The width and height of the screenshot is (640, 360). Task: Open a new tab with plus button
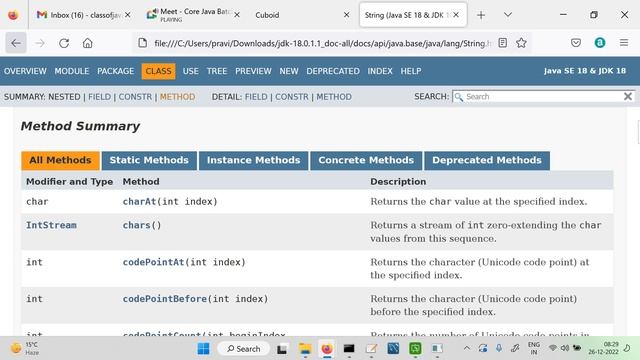pyautogui.click(x=481, y=15)
